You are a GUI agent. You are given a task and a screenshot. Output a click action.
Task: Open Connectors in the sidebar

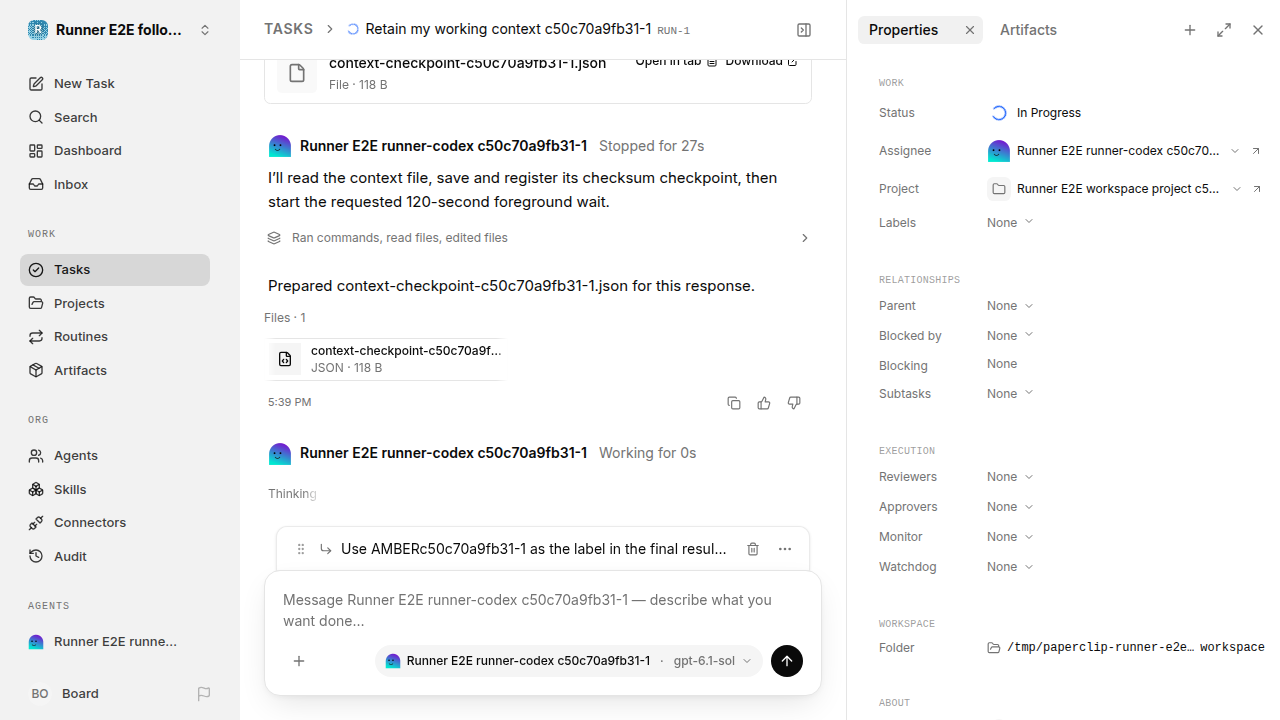[115, 523]
